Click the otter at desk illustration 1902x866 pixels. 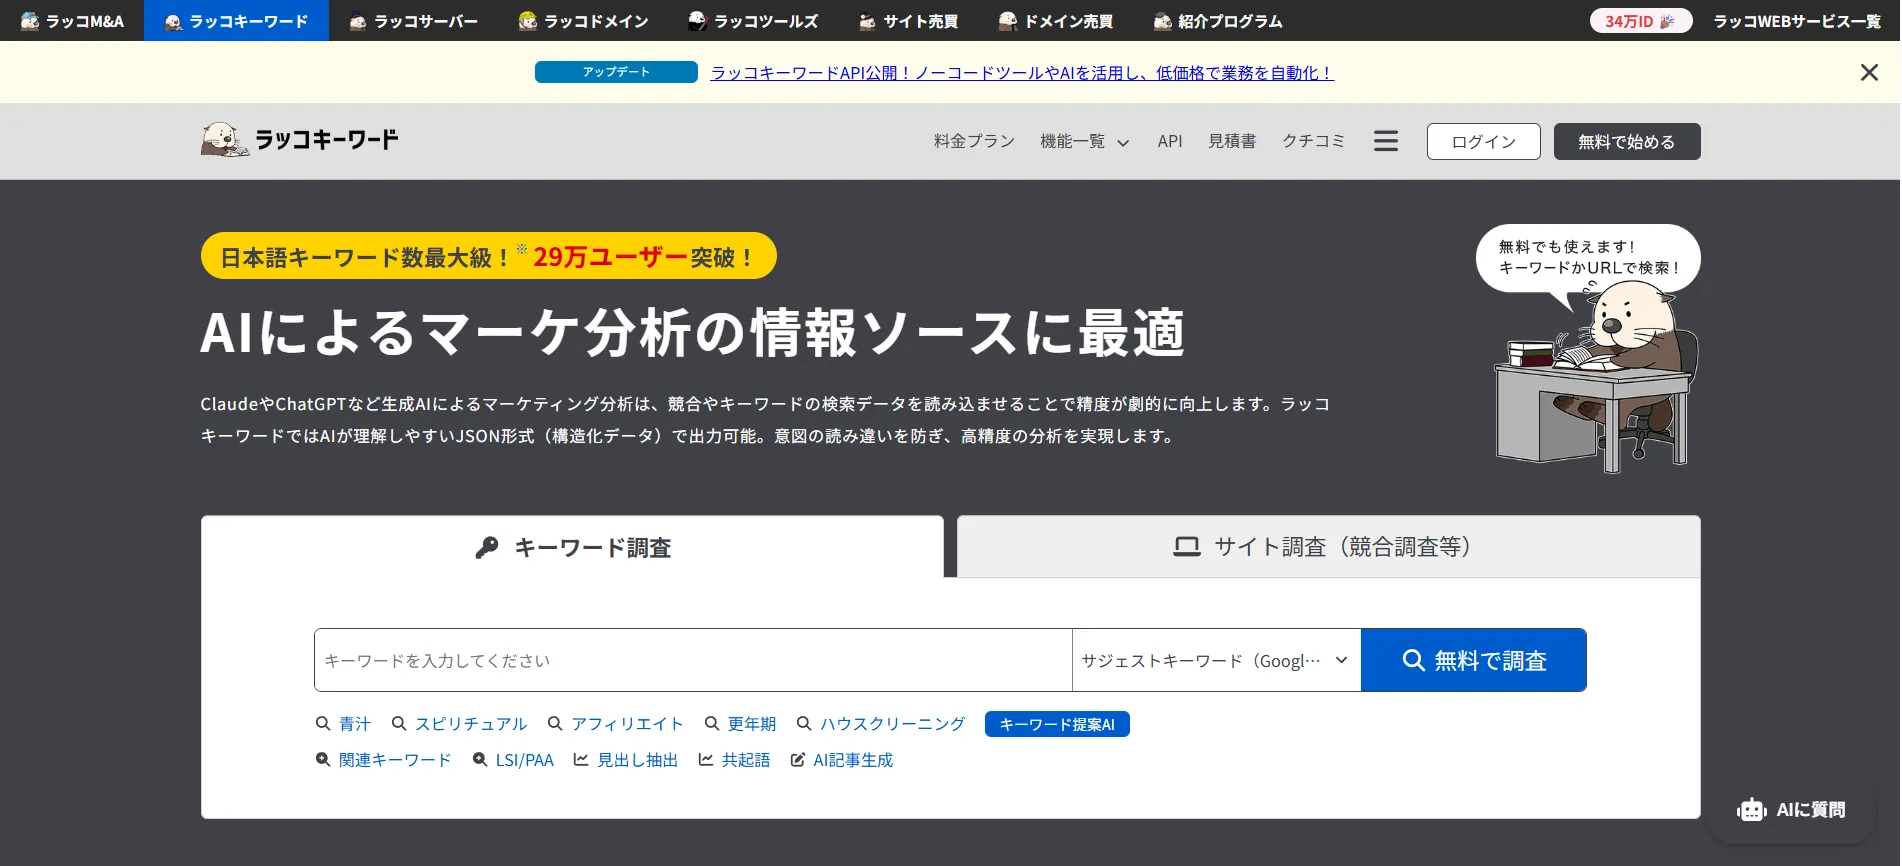point(1596,377)
